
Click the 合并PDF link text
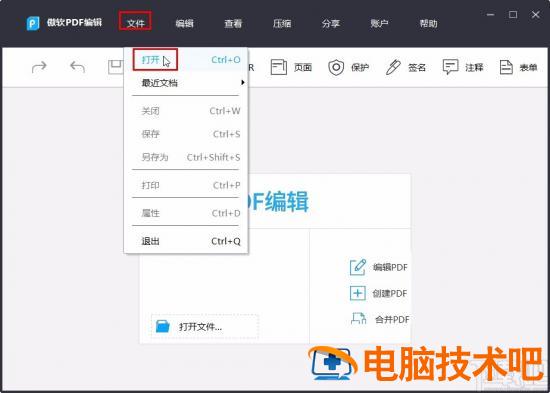coord(392,320)
